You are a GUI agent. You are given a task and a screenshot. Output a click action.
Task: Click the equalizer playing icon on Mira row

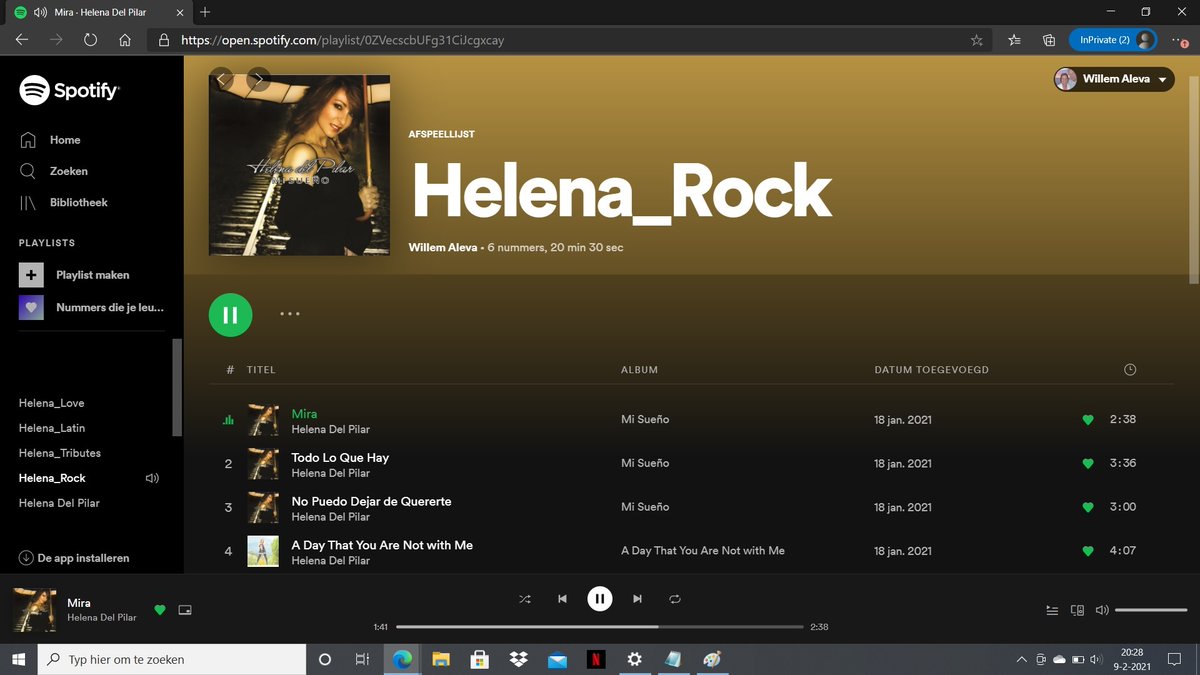[228, 420]
